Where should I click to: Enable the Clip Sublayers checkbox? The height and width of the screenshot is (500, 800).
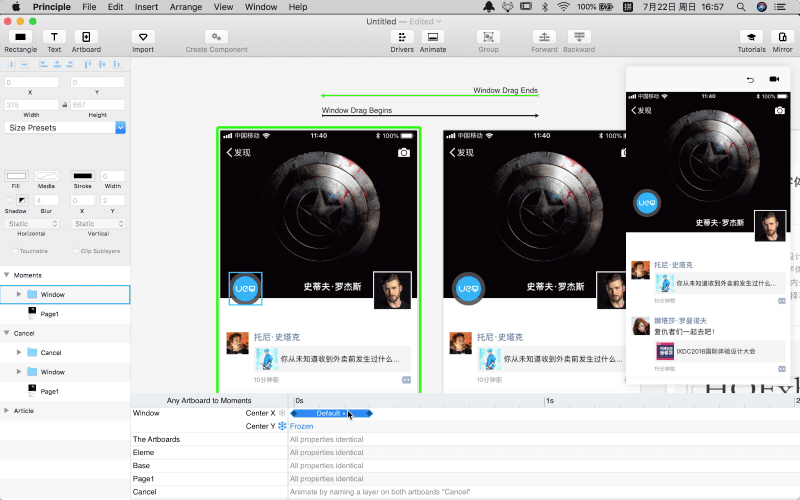[x=76, y=251]
